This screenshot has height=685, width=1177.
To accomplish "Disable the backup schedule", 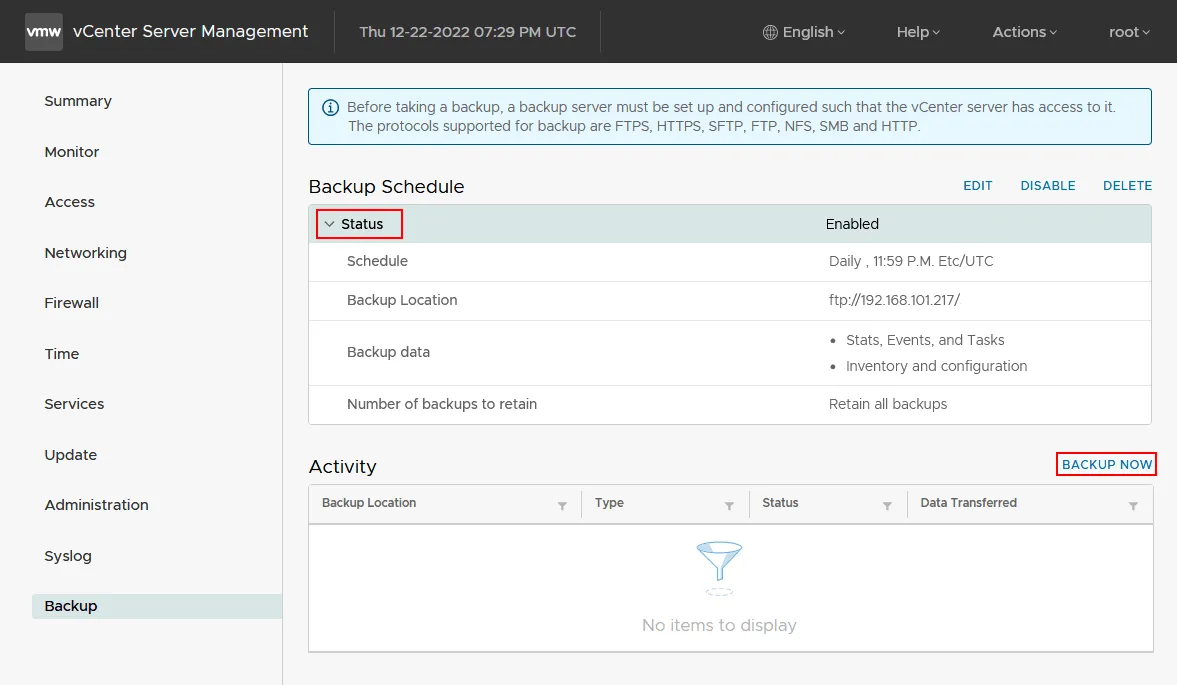I will click(x=1047, y=186).
